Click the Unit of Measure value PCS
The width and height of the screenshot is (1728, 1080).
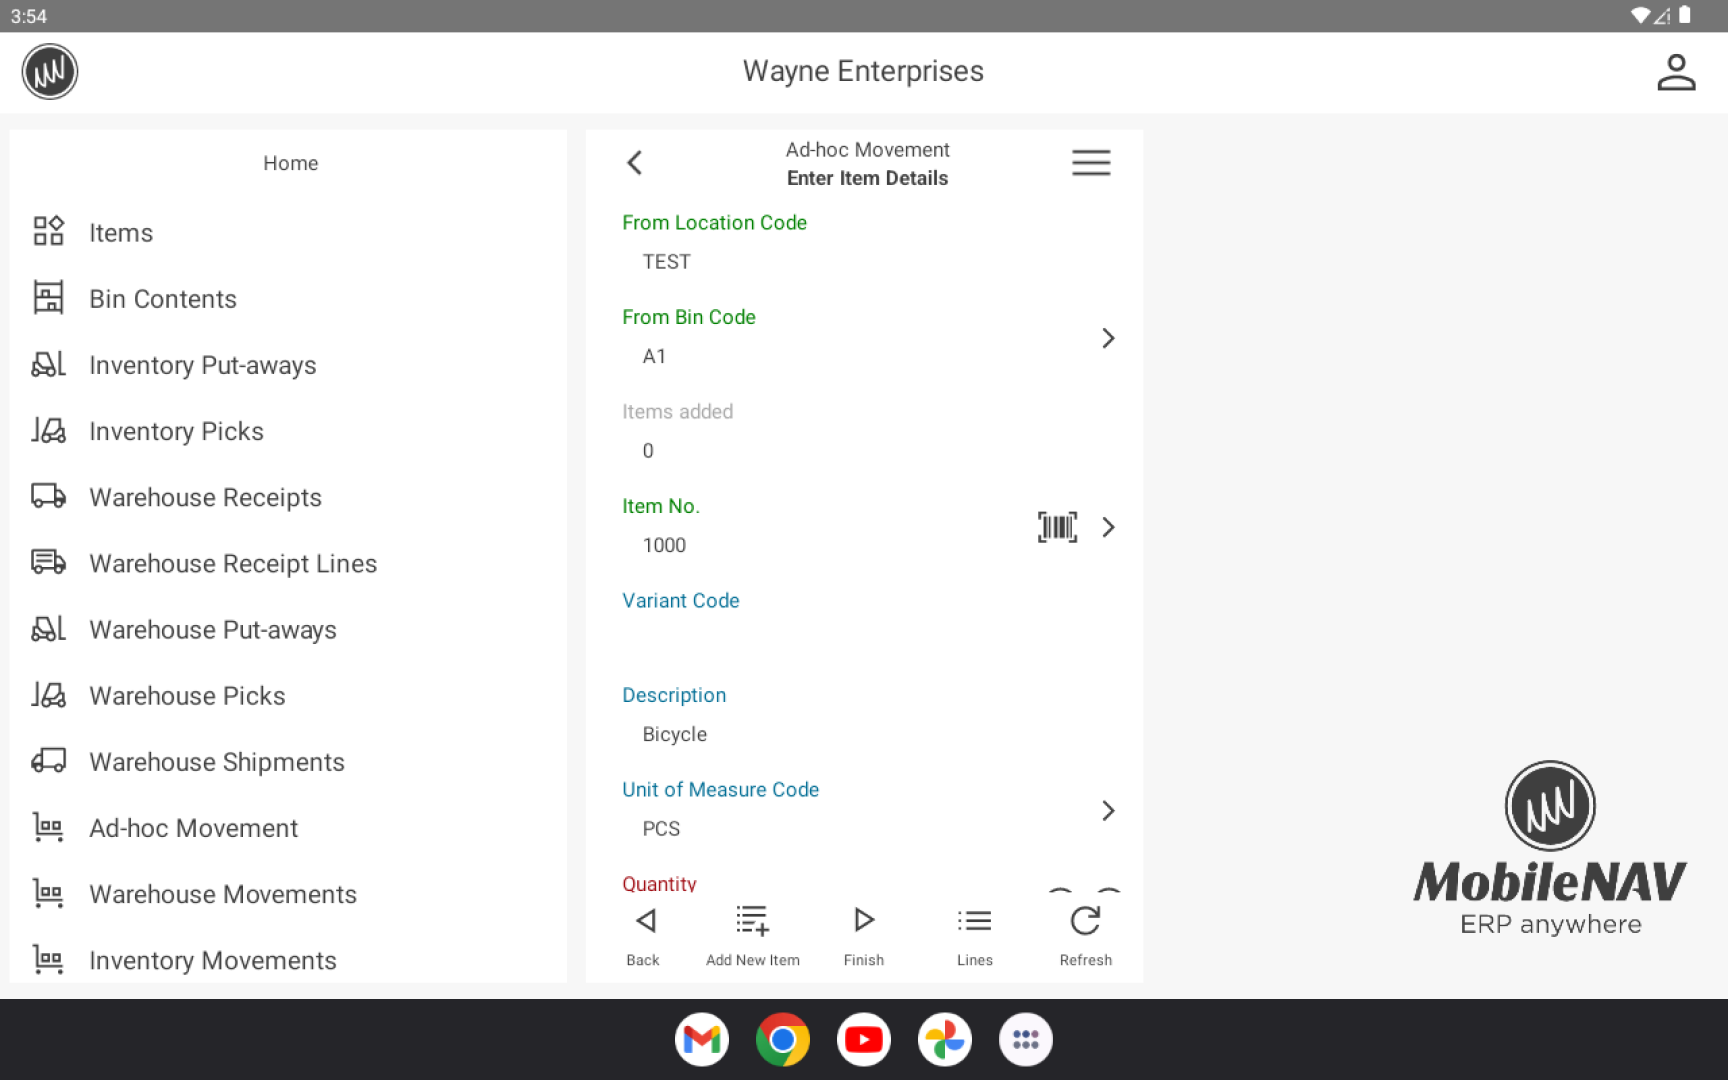661,828
